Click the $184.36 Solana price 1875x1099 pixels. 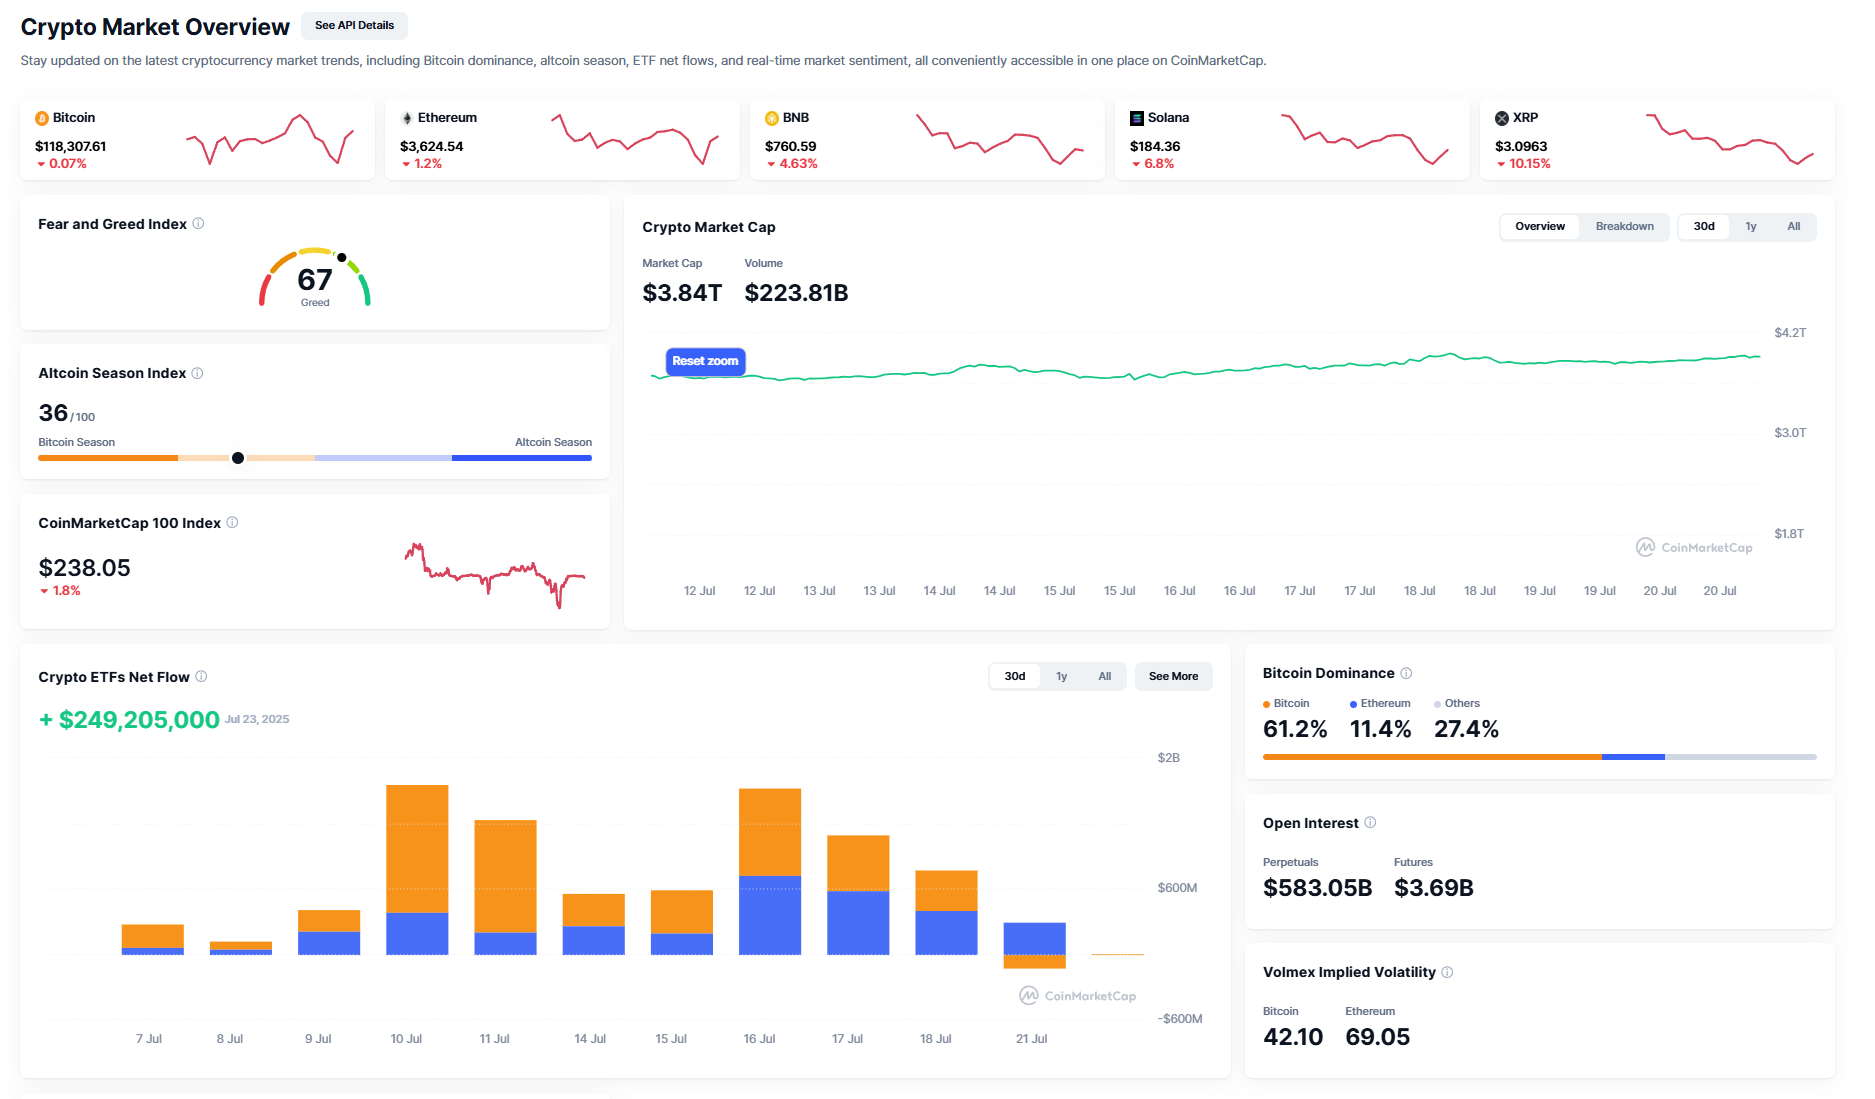click(x=1155, y=146)
